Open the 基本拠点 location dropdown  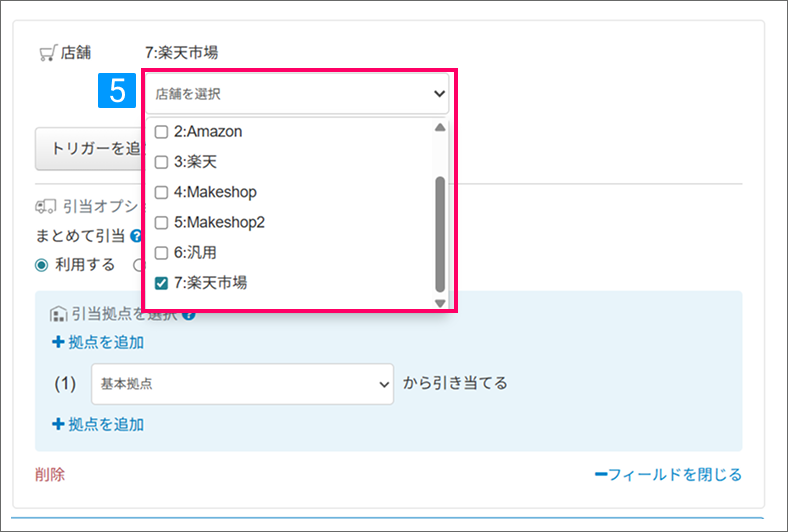(242, 384)
